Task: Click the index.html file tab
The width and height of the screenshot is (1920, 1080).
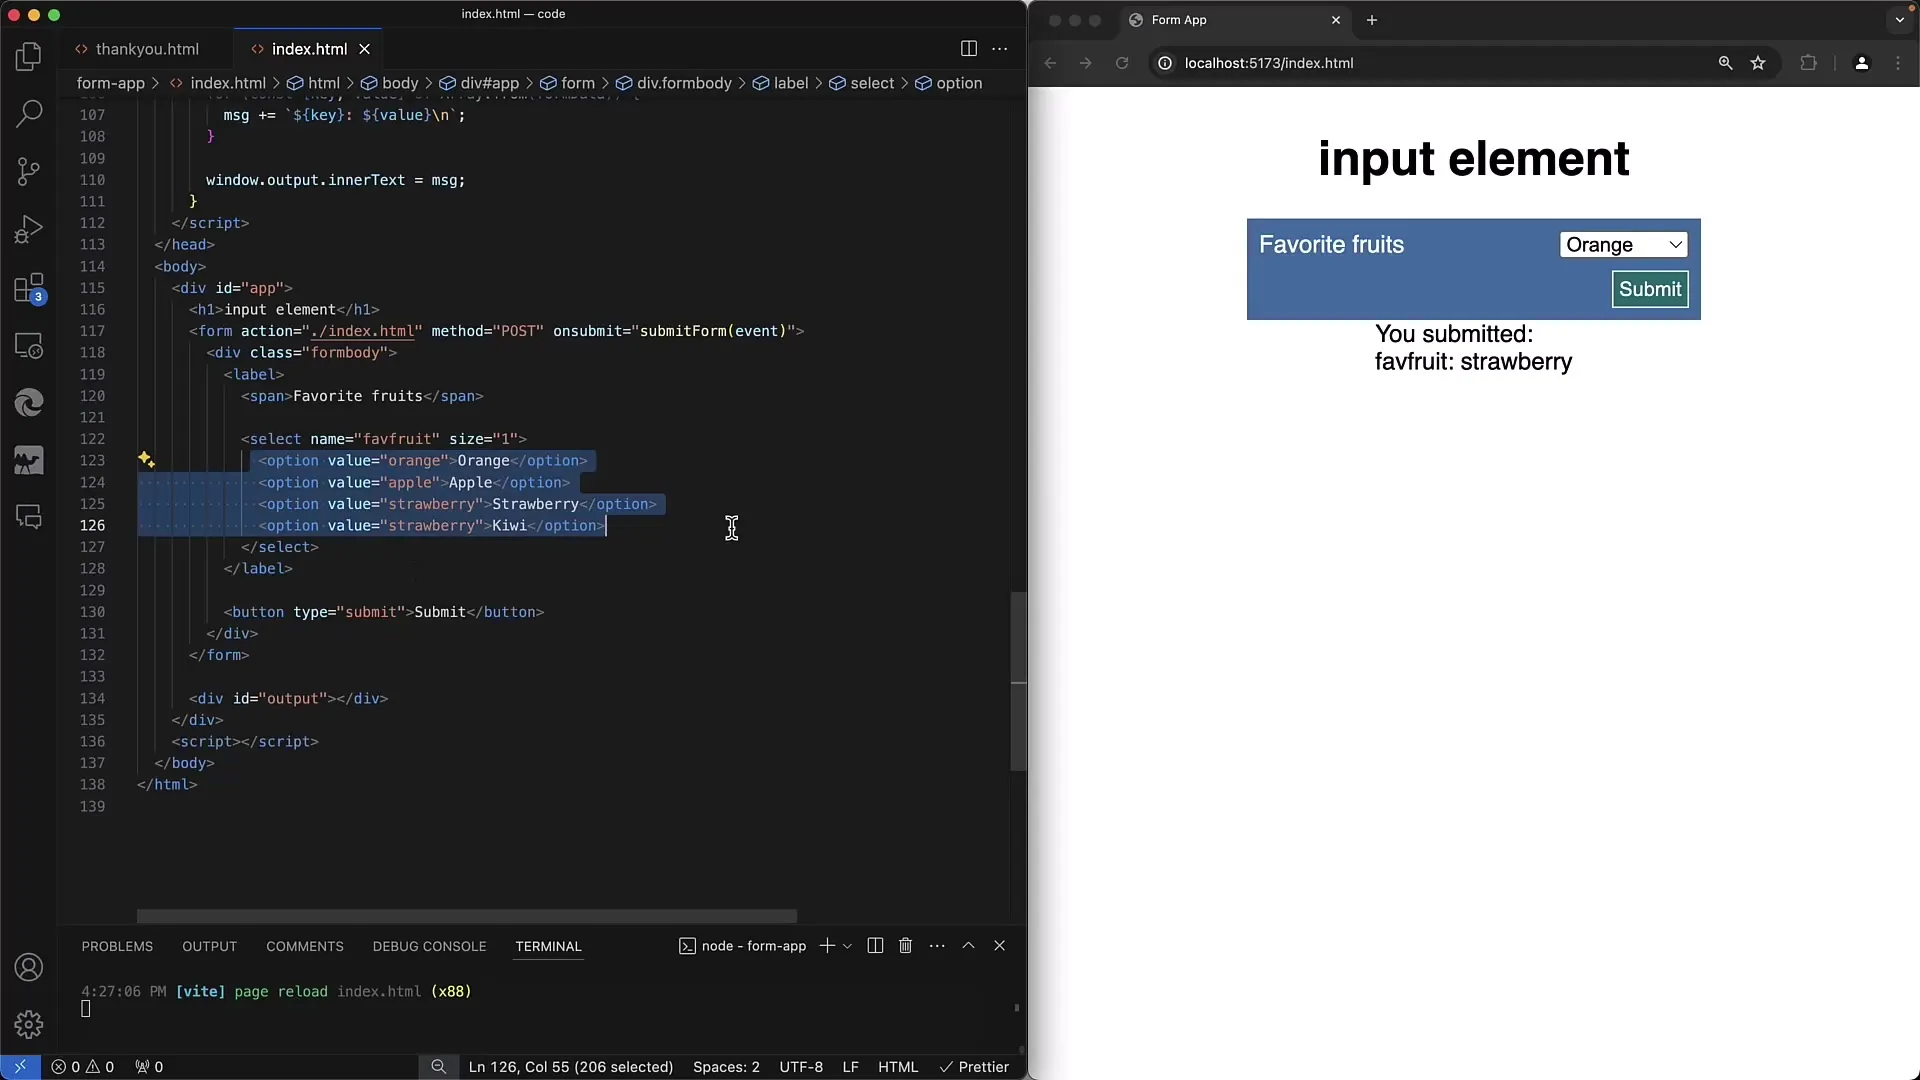Action: (x=307, y=49)
